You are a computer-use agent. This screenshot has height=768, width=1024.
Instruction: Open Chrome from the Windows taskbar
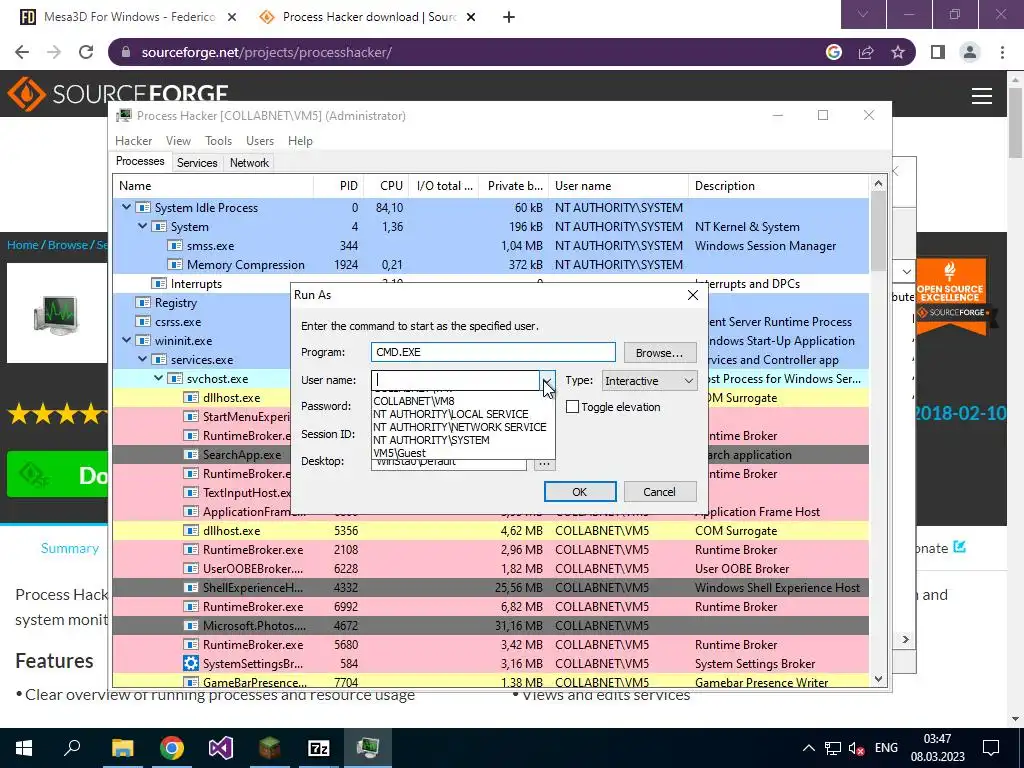172,748
